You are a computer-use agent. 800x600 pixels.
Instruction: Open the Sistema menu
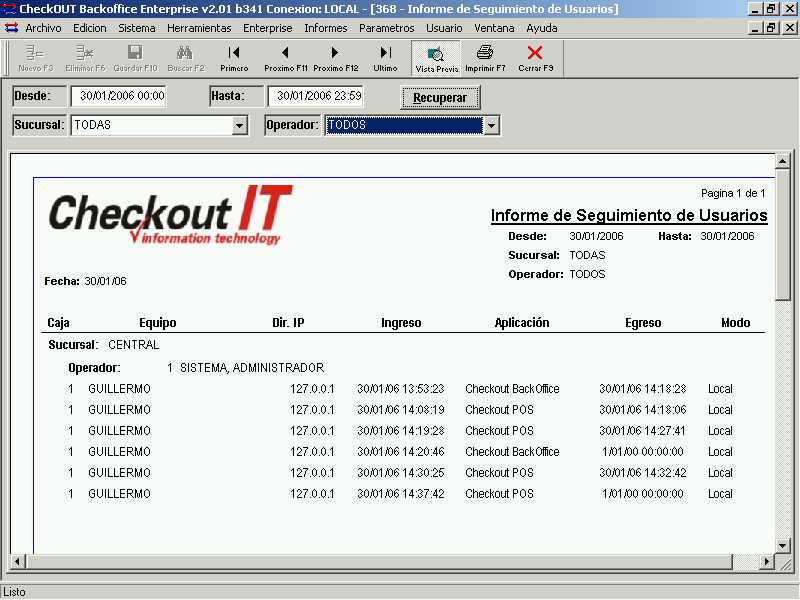137,28
